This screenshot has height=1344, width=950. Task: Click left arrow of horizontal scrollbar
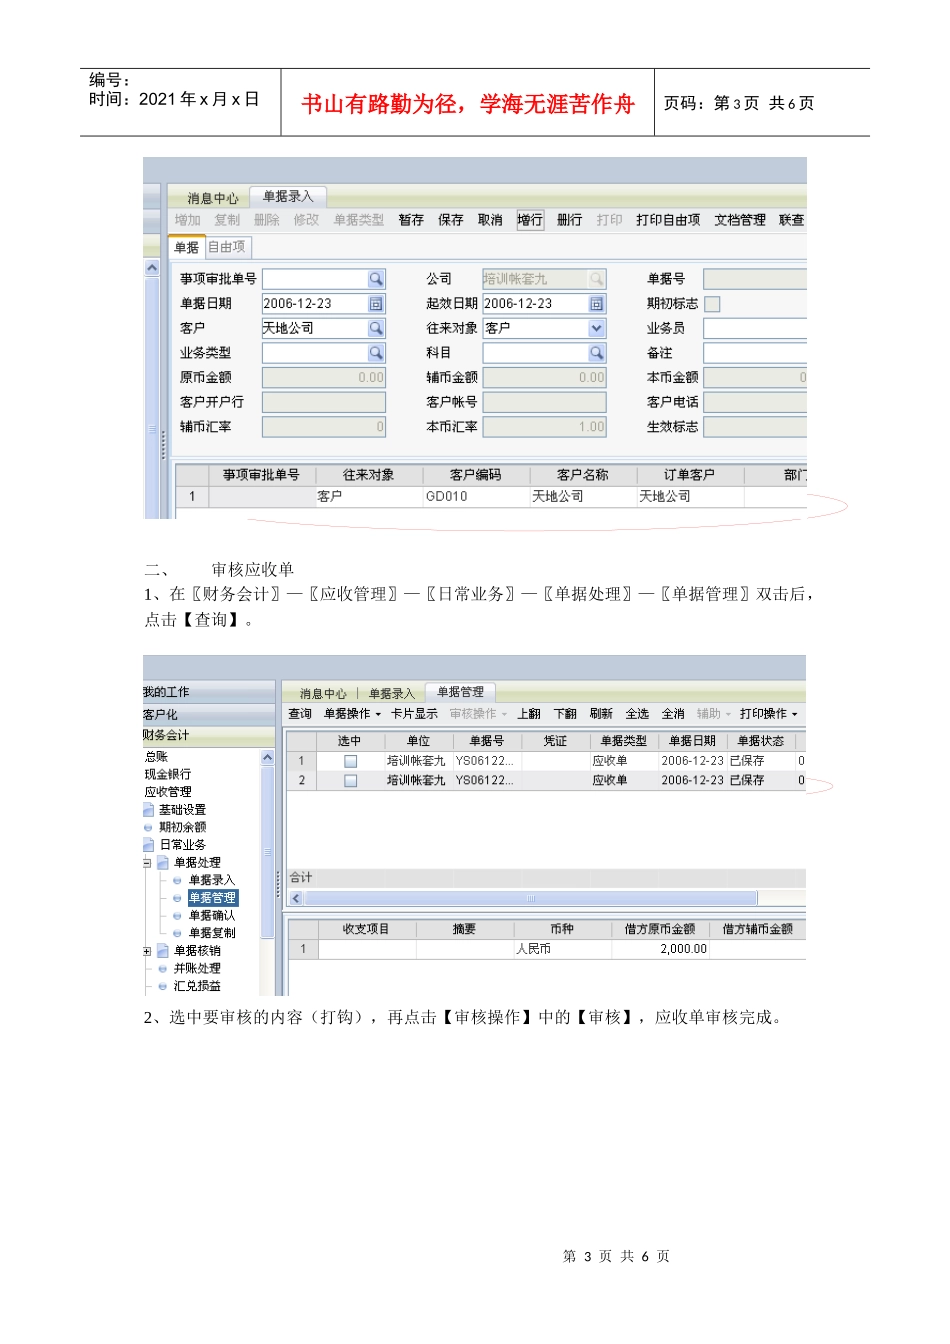point(296,898)
